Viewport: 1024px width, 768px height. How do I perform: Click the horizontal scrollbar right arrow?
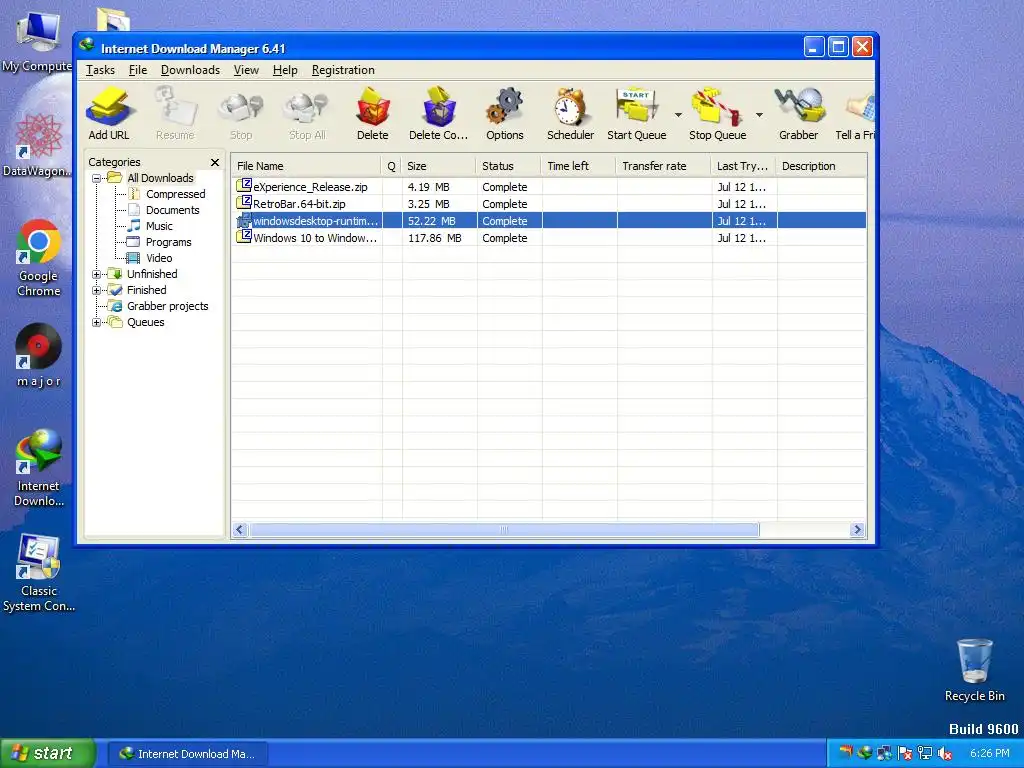[x=857, y=530]
